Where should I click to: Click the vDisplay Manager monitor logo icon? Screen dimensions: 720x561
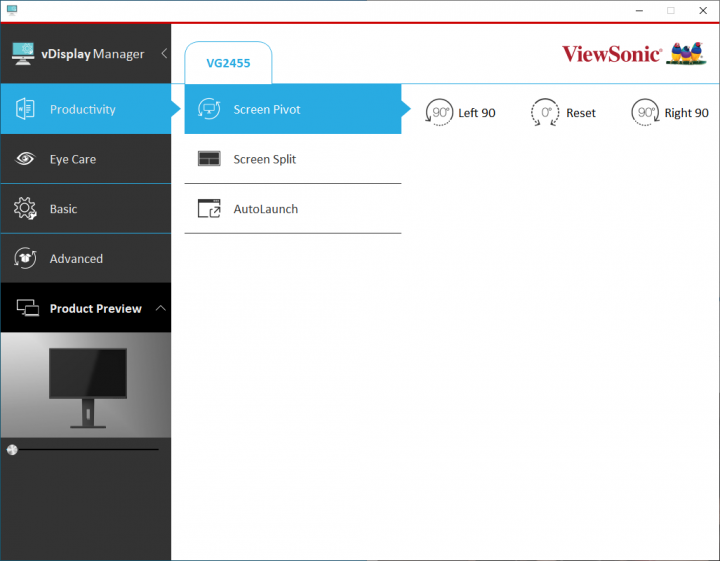pos(23,54)
